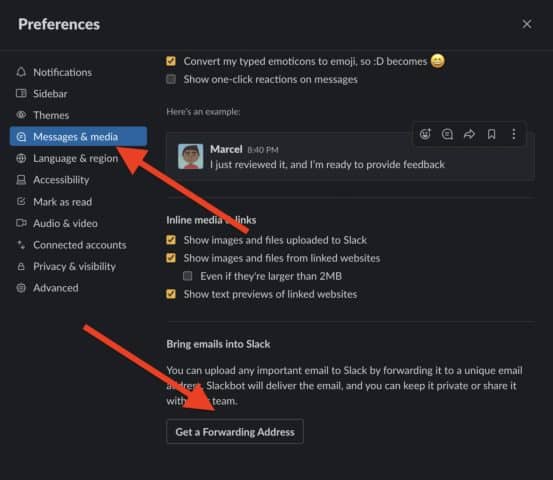
Task: Toggle Show images and files uploaded to Slack
Action: point(171,240)
